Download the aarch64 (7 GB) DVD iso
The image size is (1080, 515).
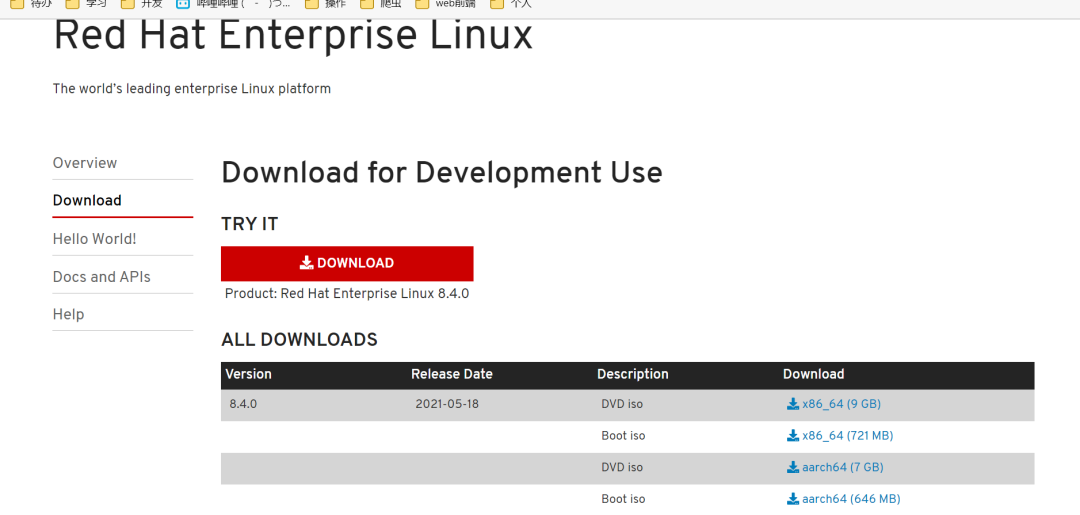[835, 467]
